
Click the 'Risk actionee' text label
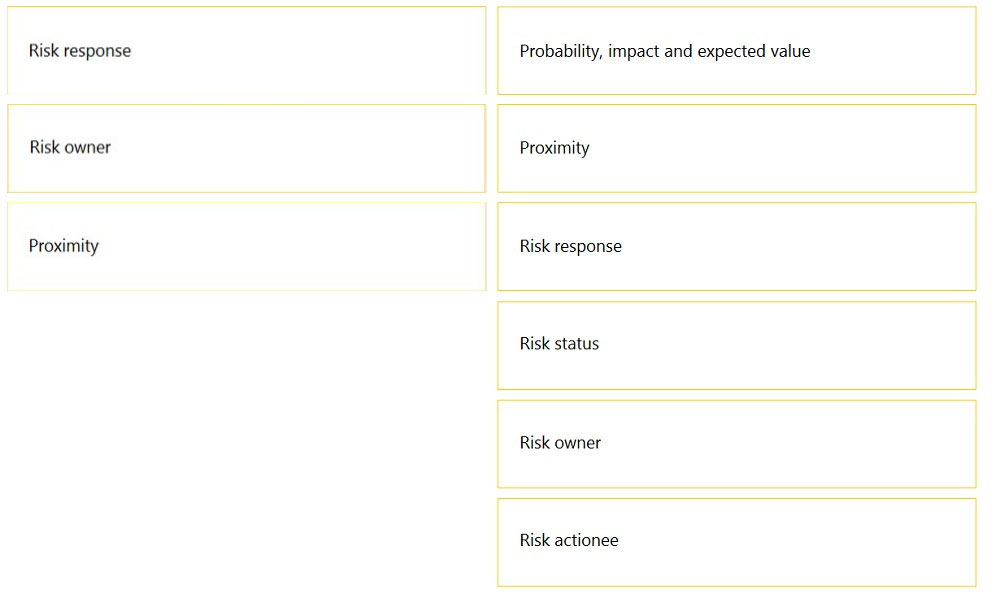point(569,540)
